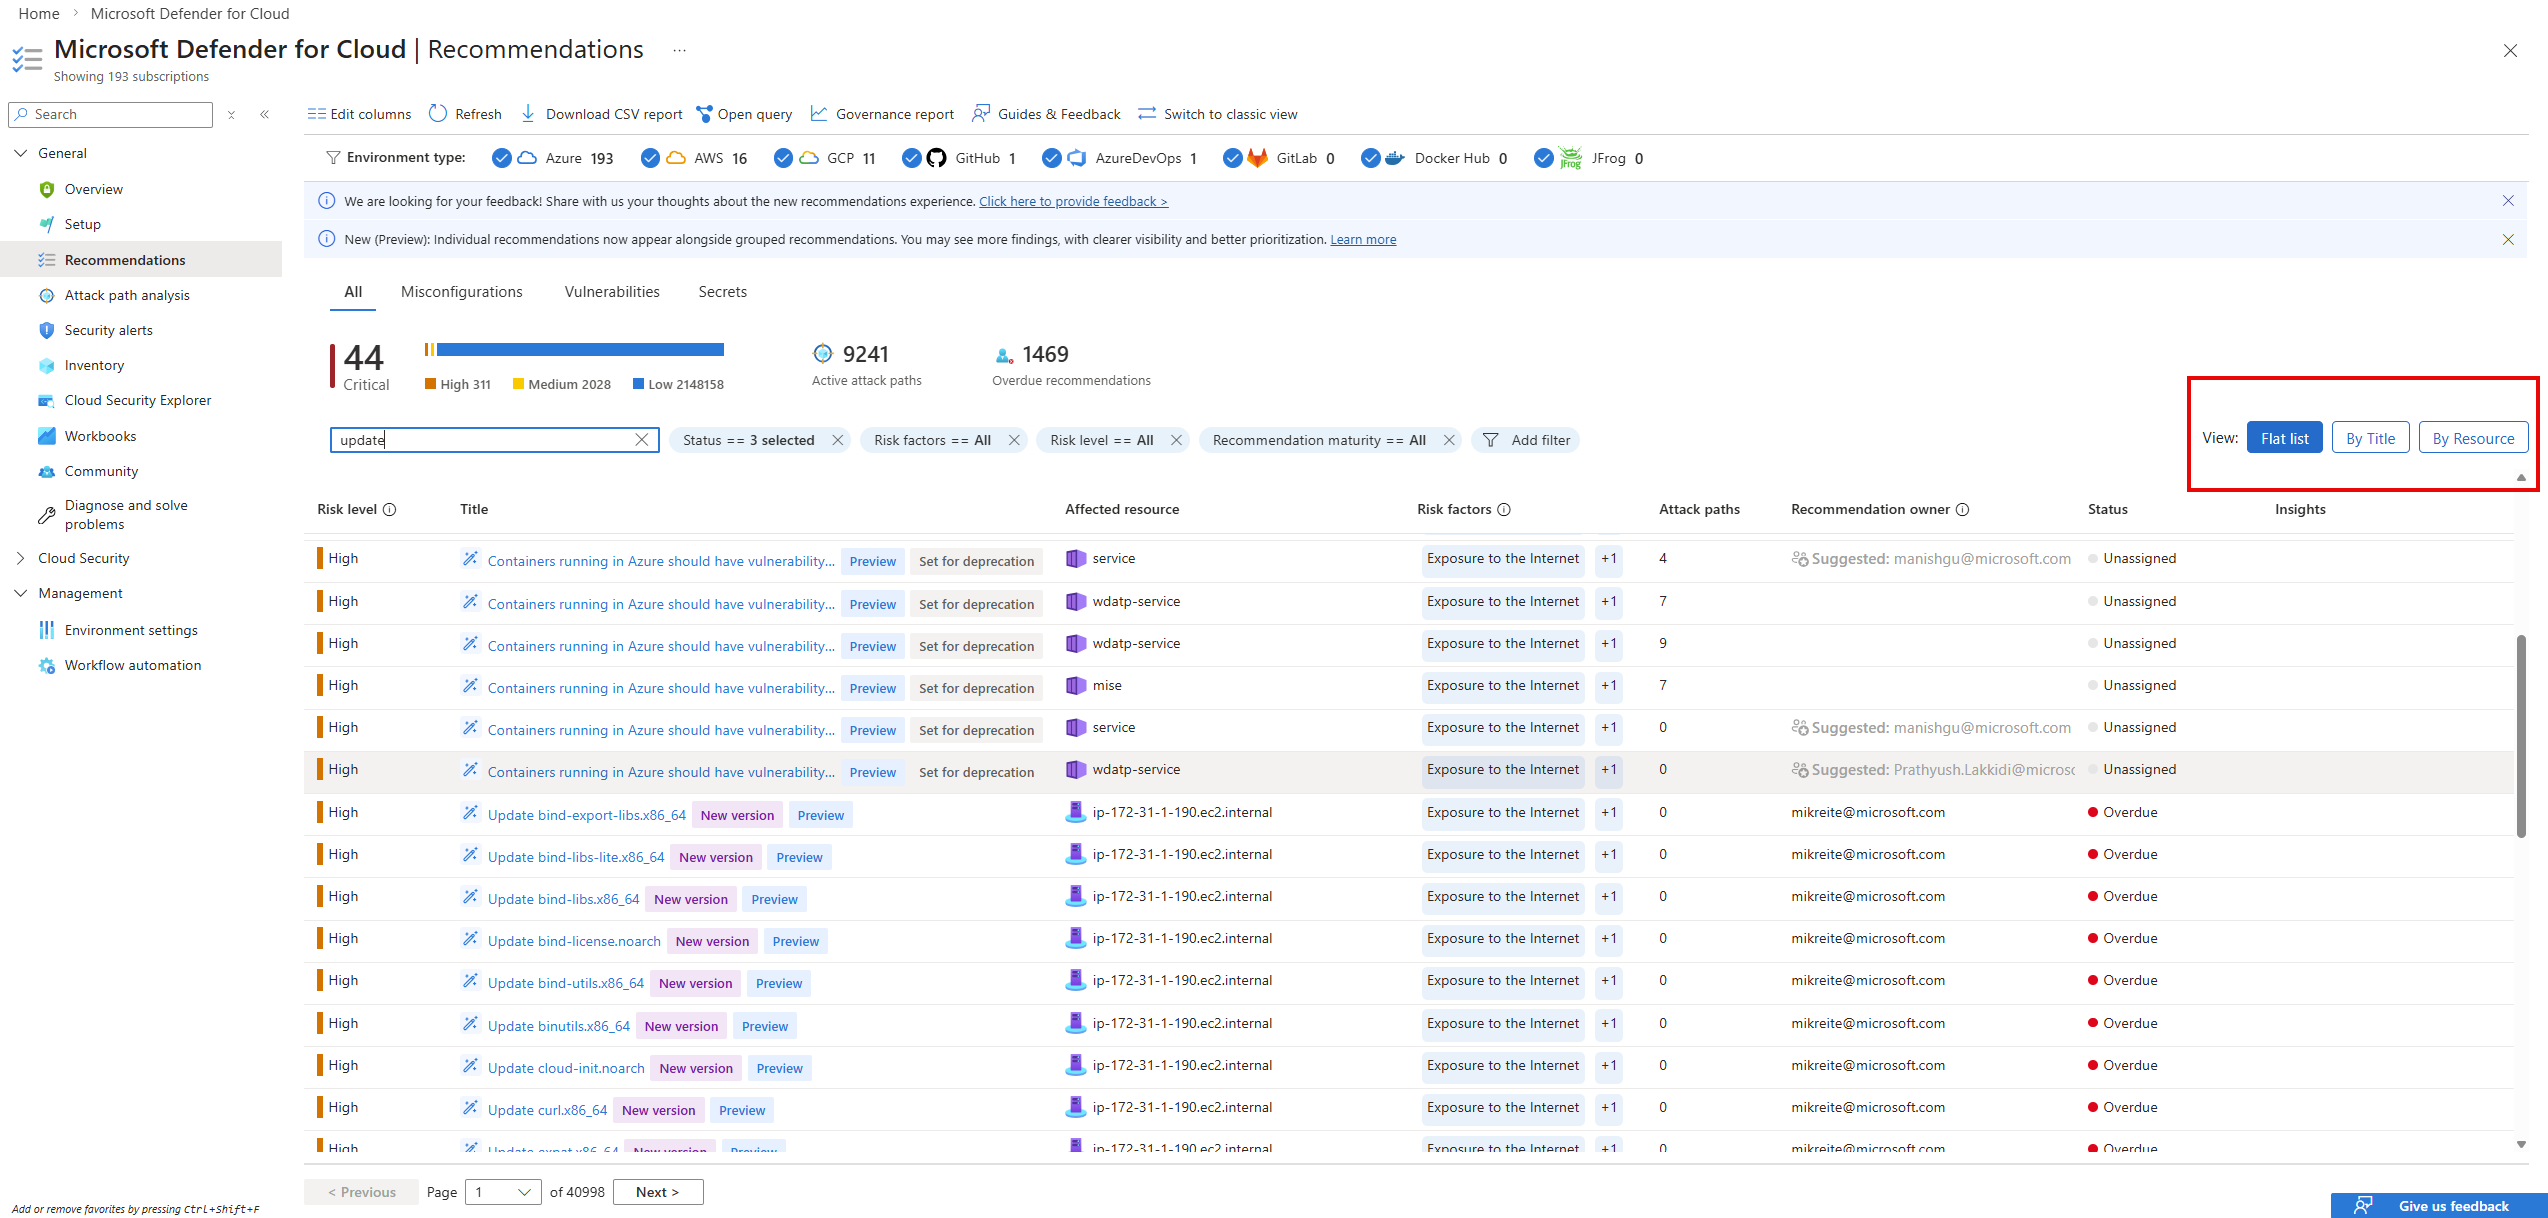Switch view to By Resource

point(2473,437)
